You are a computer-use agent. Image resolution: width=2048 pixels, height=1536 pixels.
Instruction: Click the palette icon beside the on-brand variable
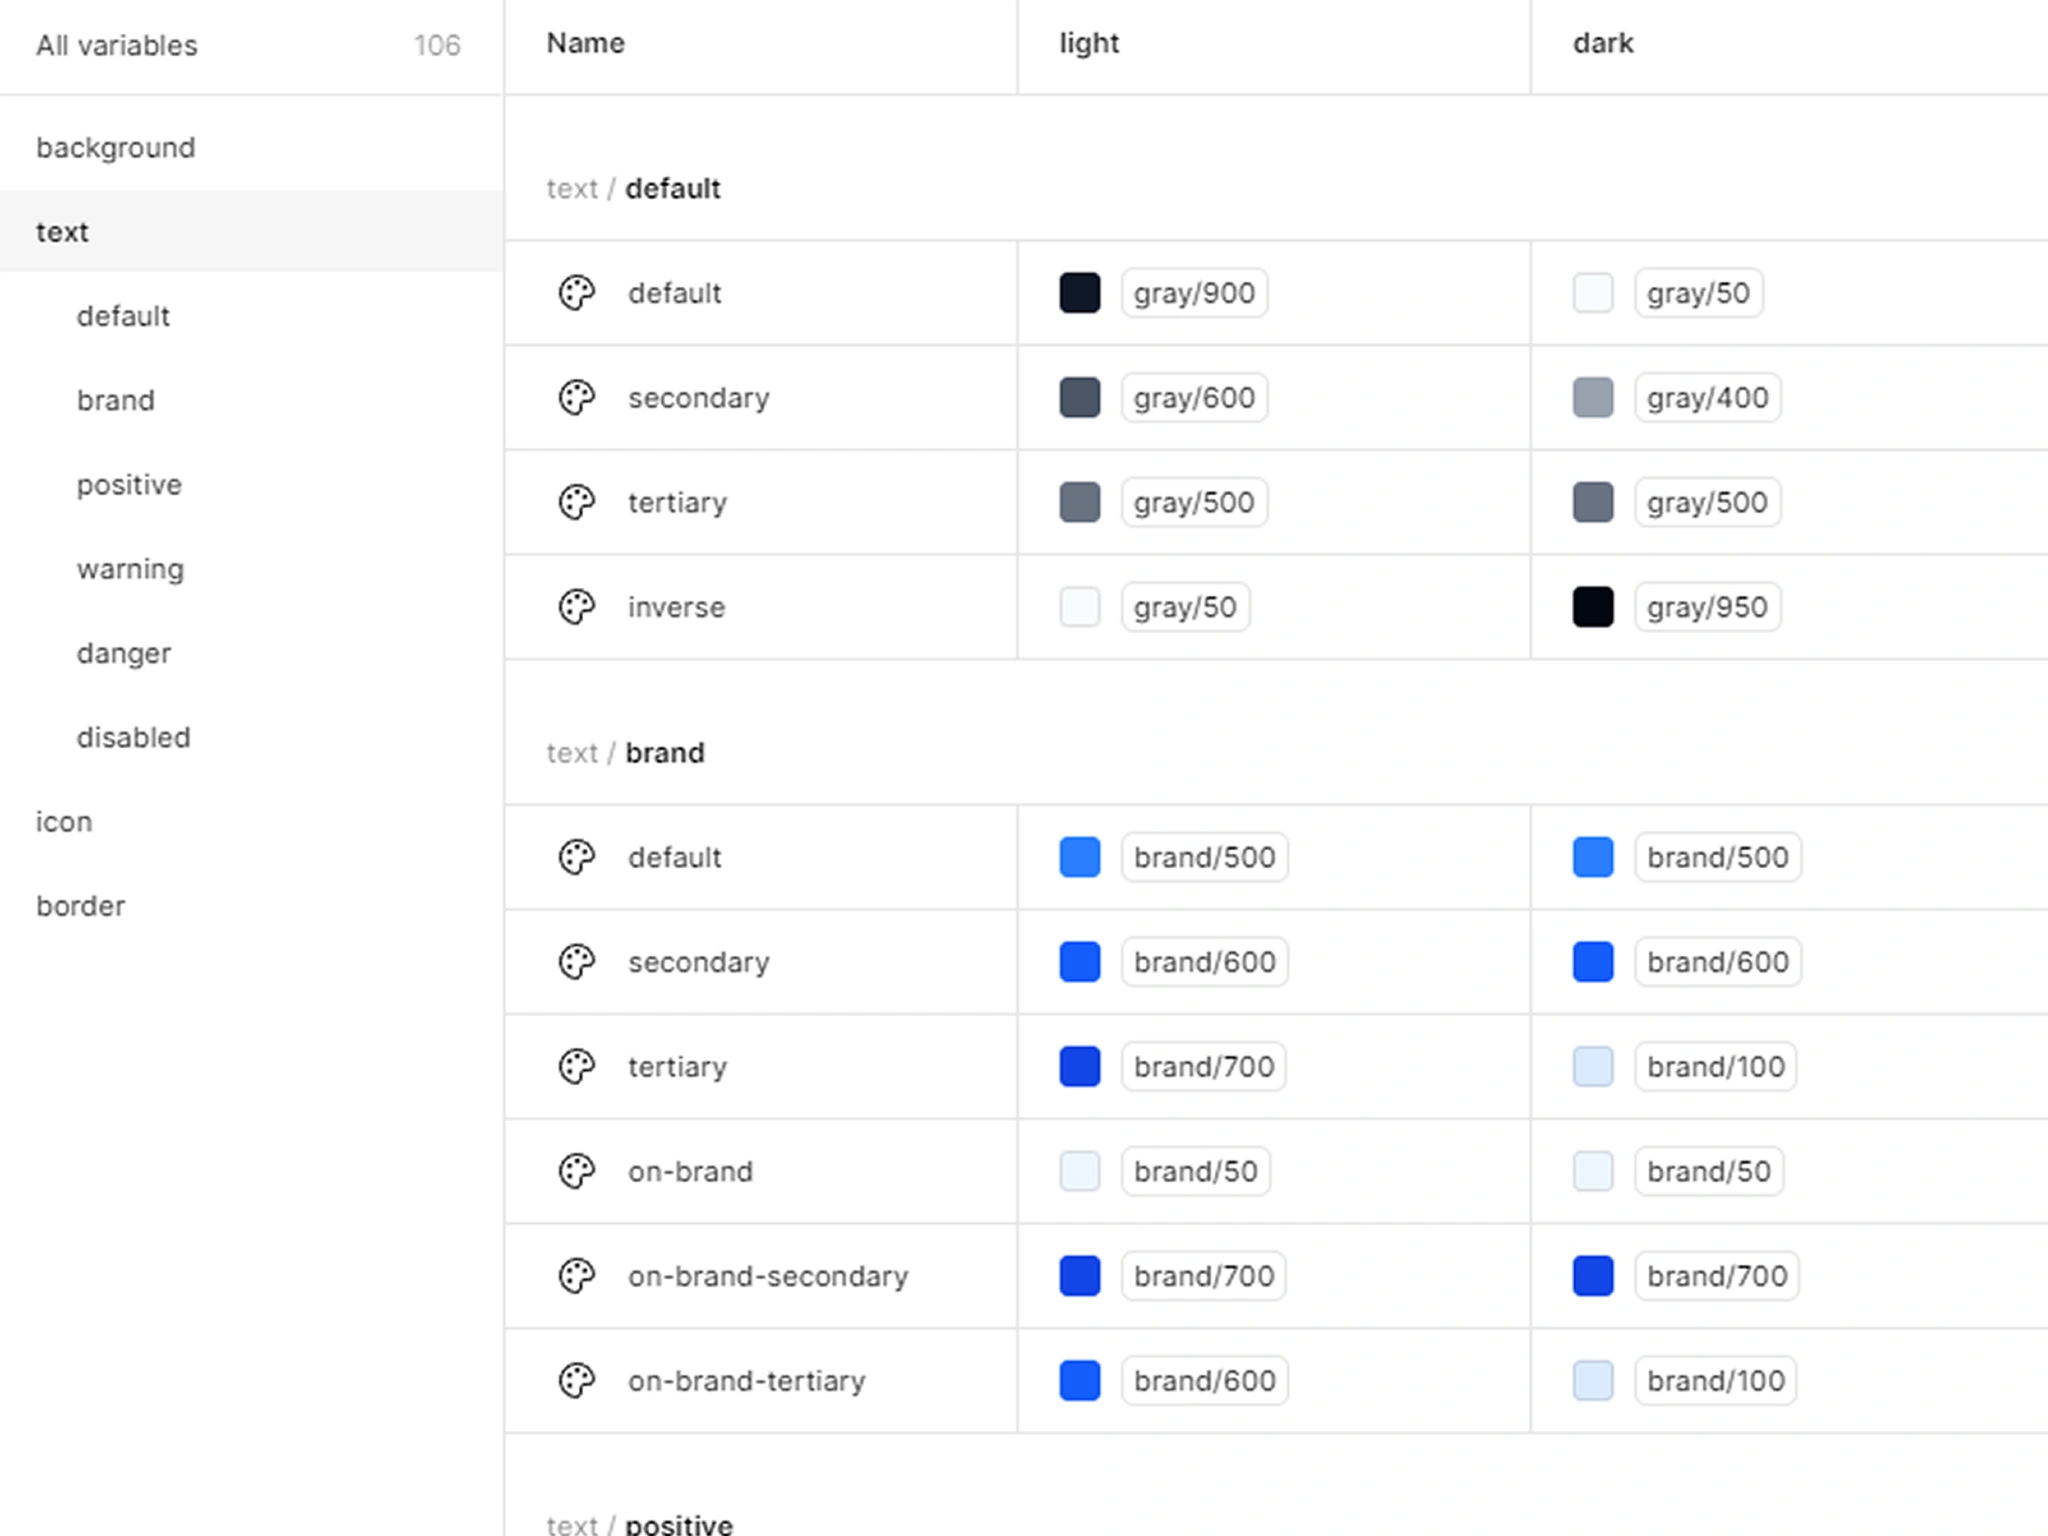[x=577, y=1171]
